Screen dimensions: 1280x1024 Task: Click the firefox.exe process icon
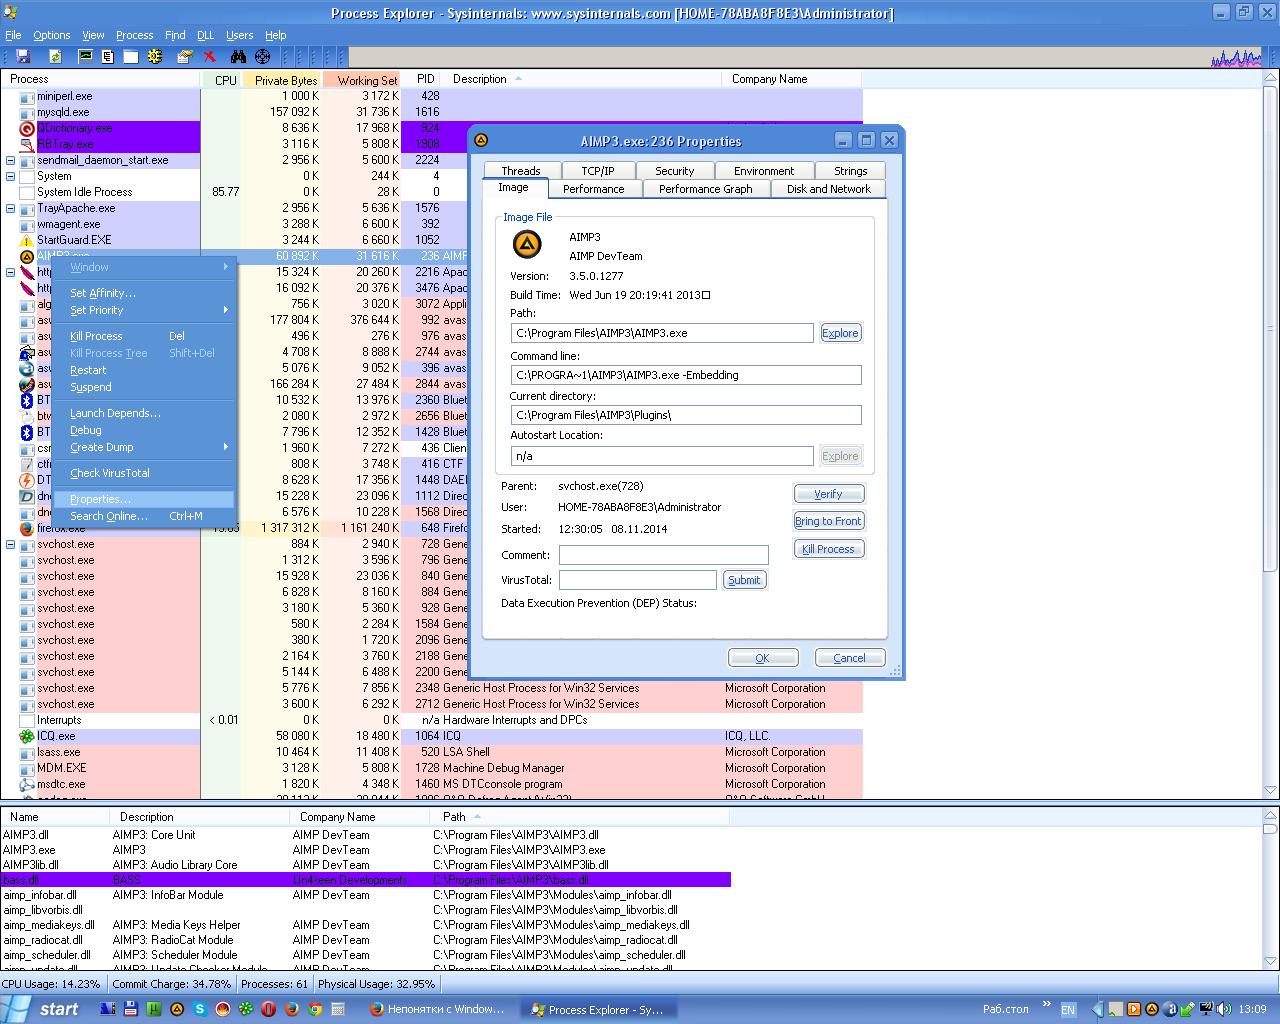point(27,528)
